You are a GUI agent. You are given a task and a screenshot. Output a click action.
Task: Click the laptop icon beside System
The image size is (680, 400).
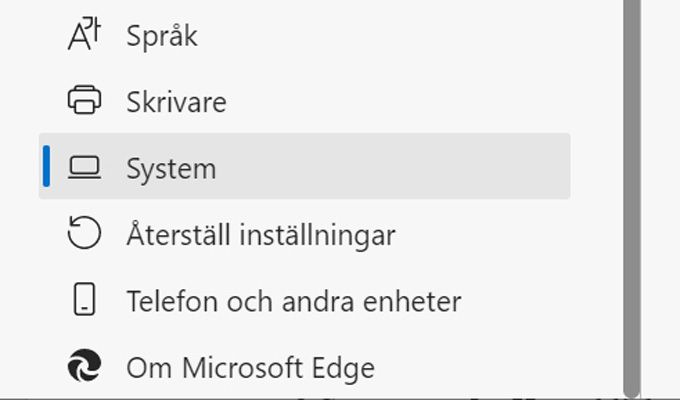click(84, 167)
